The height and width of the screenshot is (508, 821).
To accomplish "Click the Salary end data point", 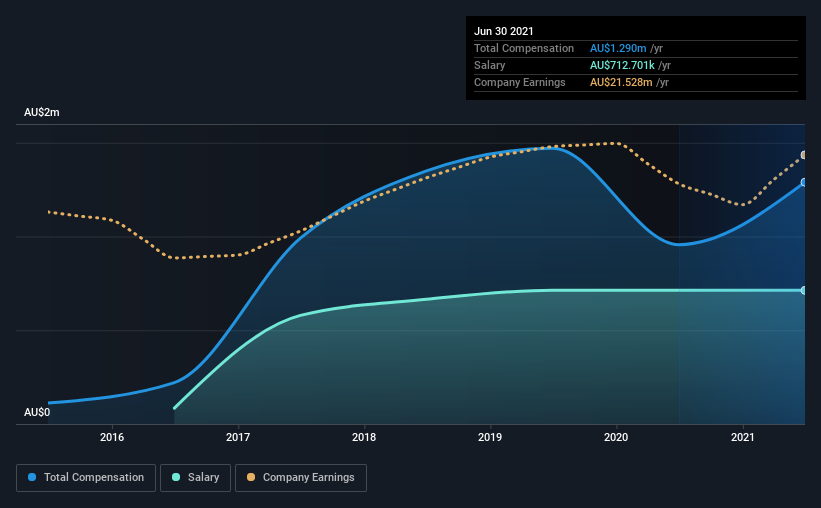I will 804,290.
